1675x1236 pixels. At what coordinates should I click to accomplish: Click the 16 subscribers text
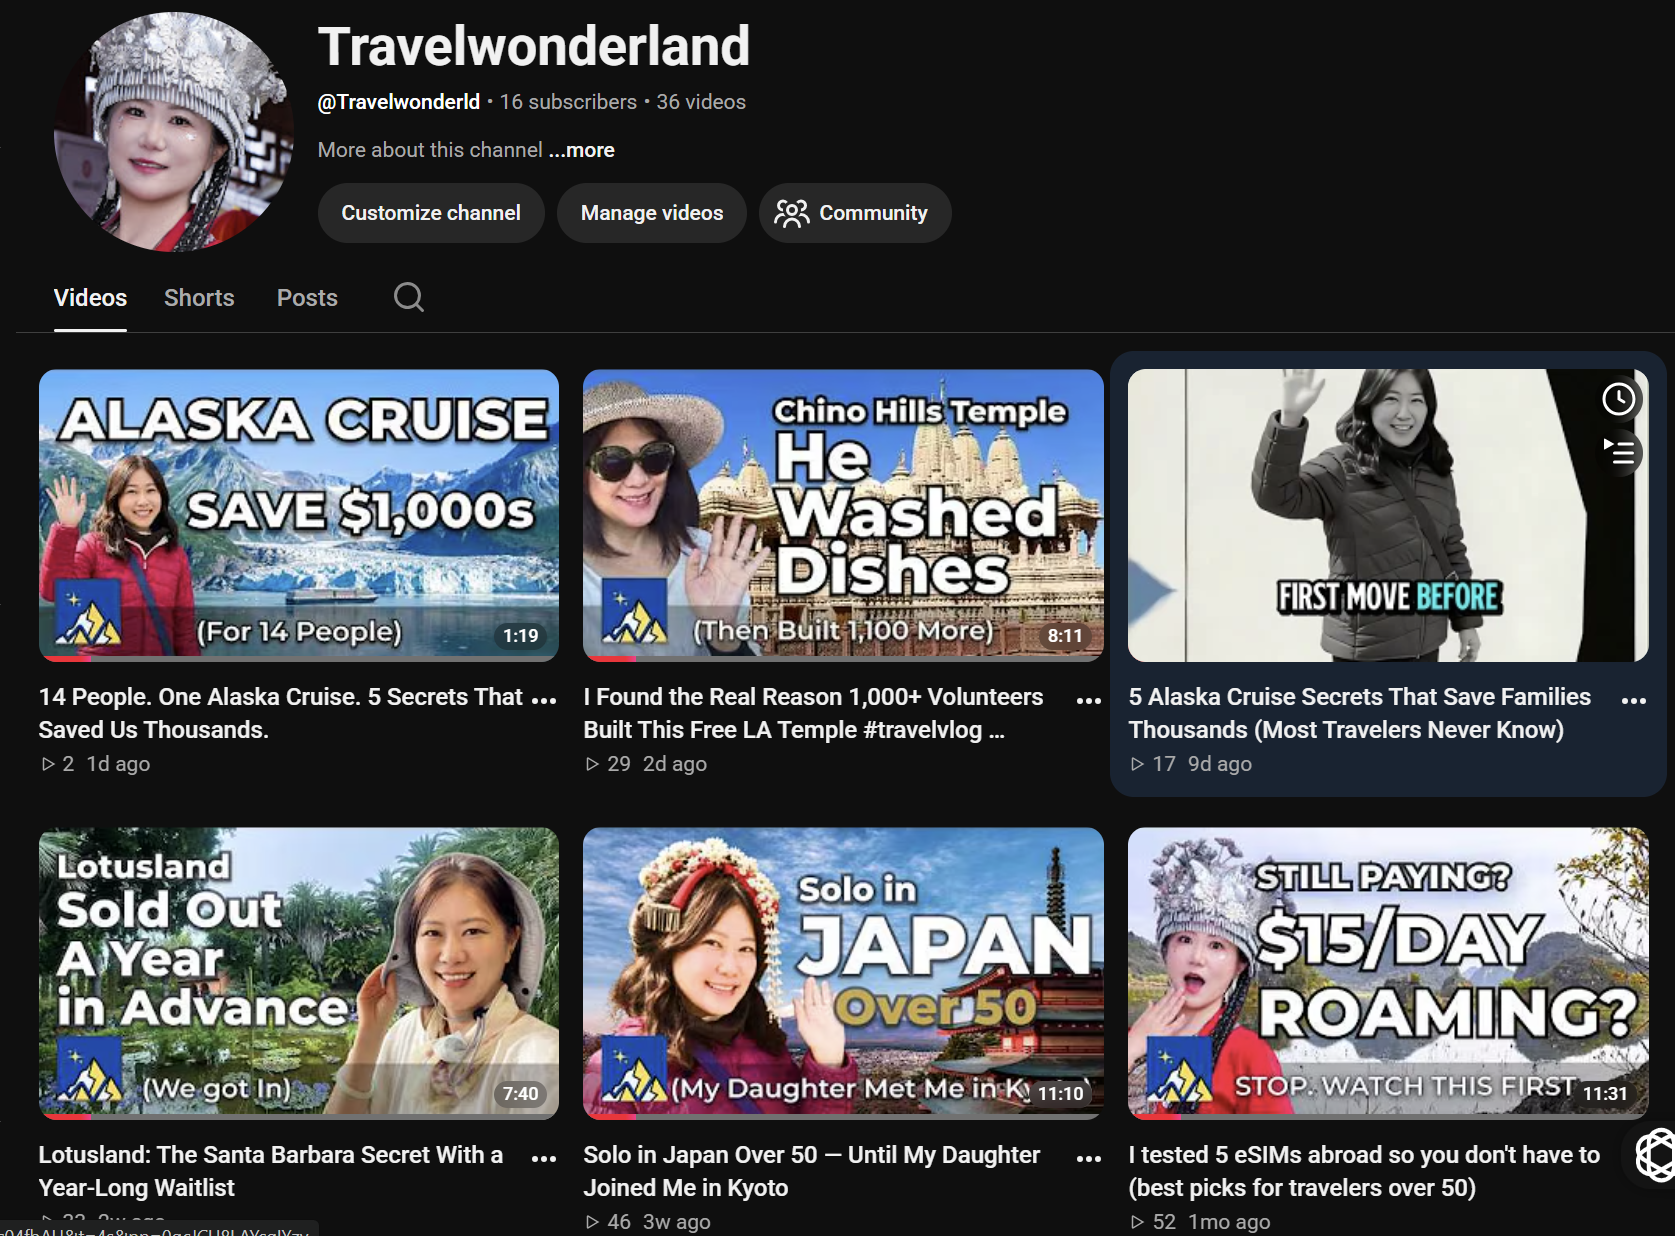pos(568,102)
